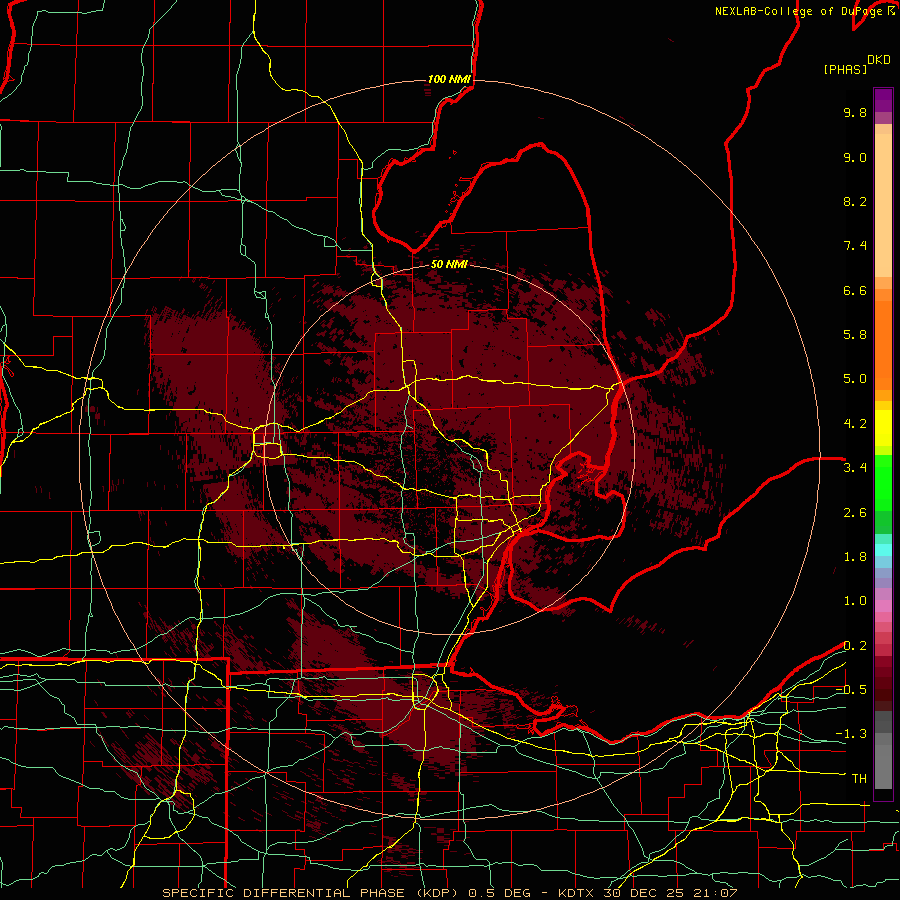The width and height of the screenshot is (900, 900).
Task: Click the 4.2 scale value
Action: click(x=855, y=424)
